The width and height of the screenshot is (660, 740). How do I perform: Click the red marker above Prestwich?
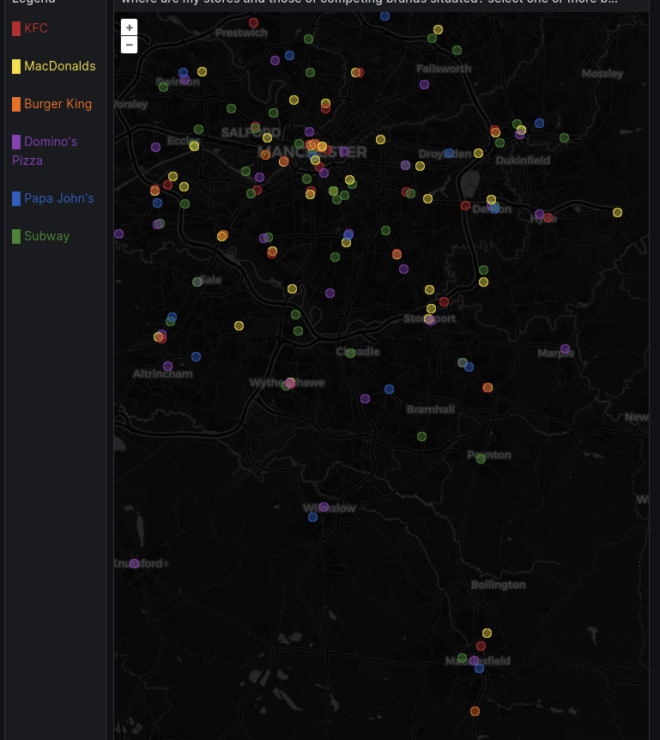[x=254, y=23]
